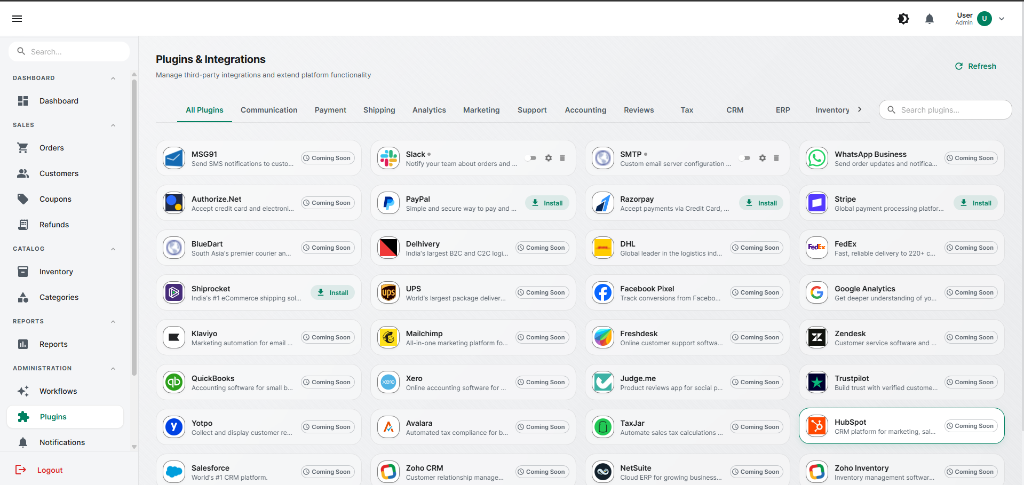
Task: Click the Refresh button
Action: pyautogui.click(x=976, y=66)
